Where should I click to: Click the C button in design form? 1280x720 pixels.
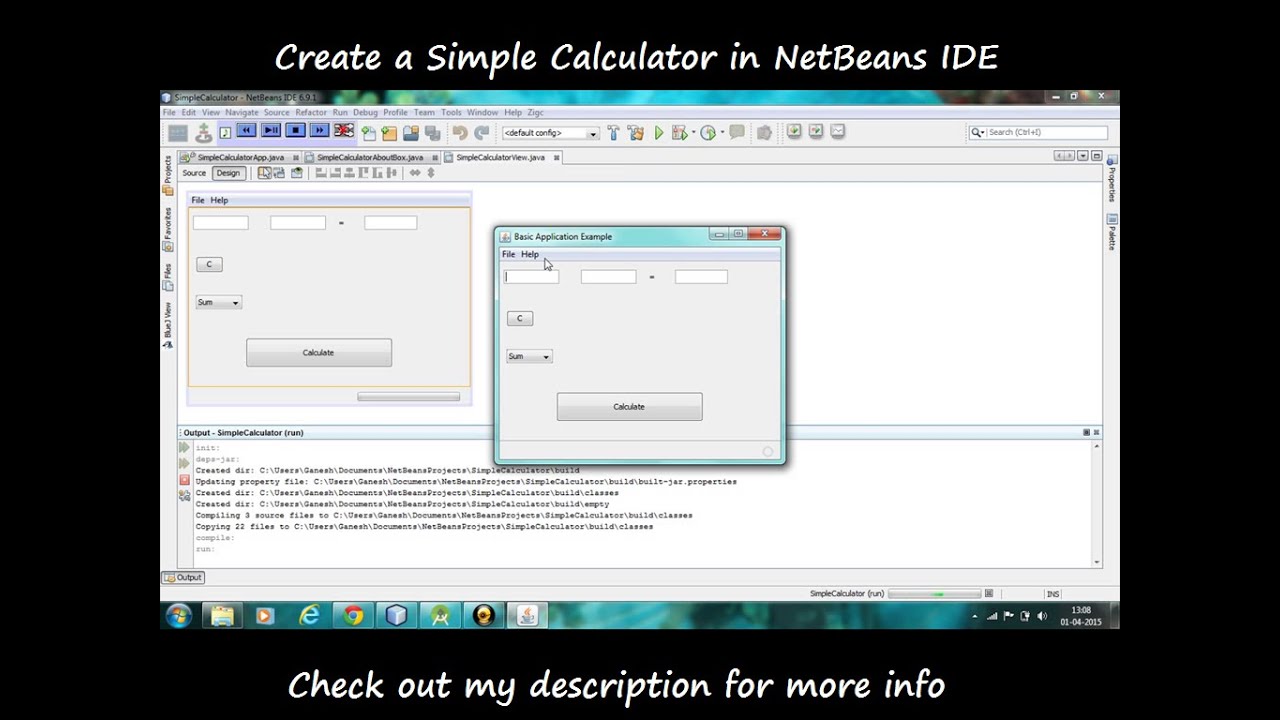click(209, 264)
